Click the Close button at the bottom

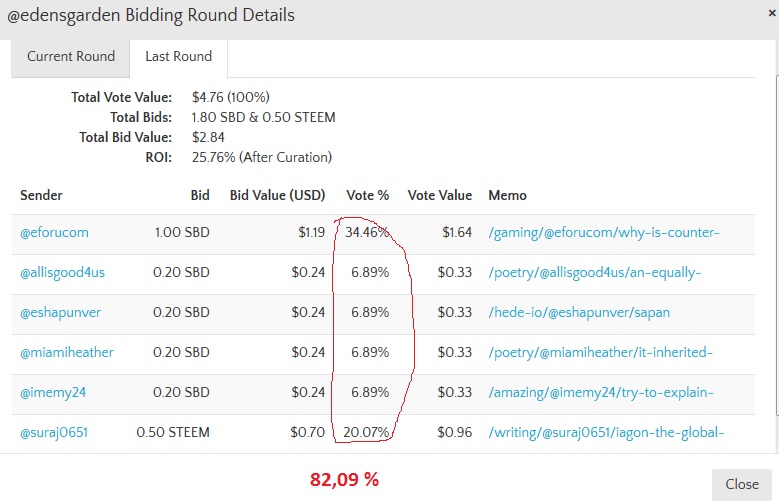[742, 484]
